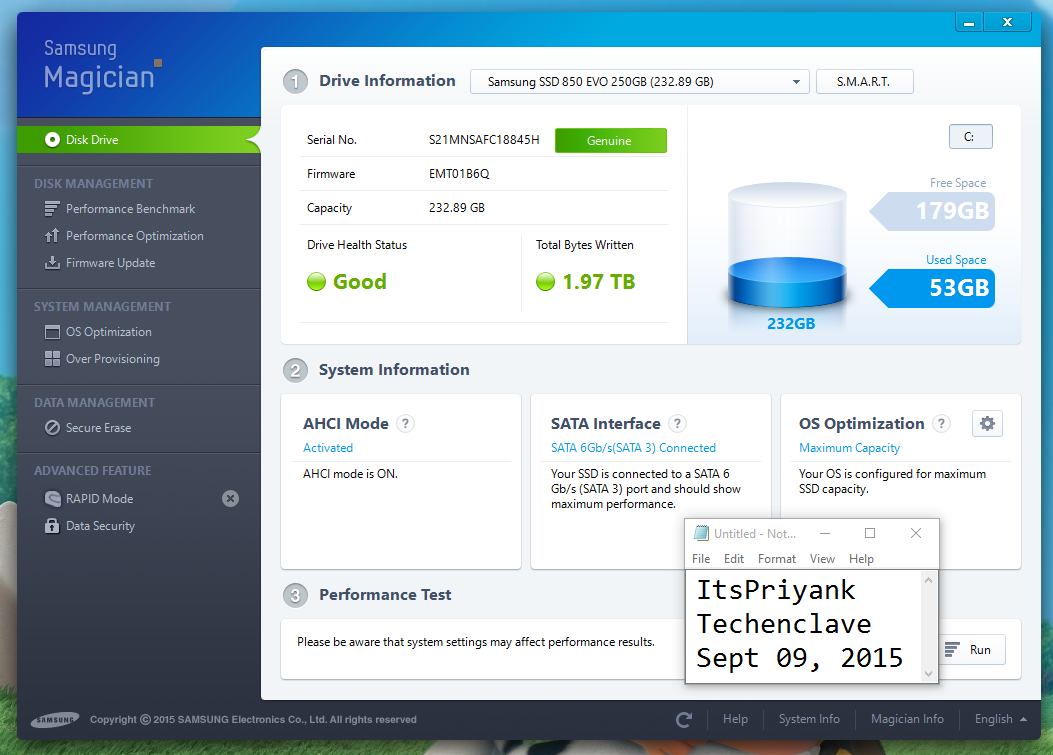
Task: Click the Secure Erase prohibition icon
Action: tap(52, 428)
